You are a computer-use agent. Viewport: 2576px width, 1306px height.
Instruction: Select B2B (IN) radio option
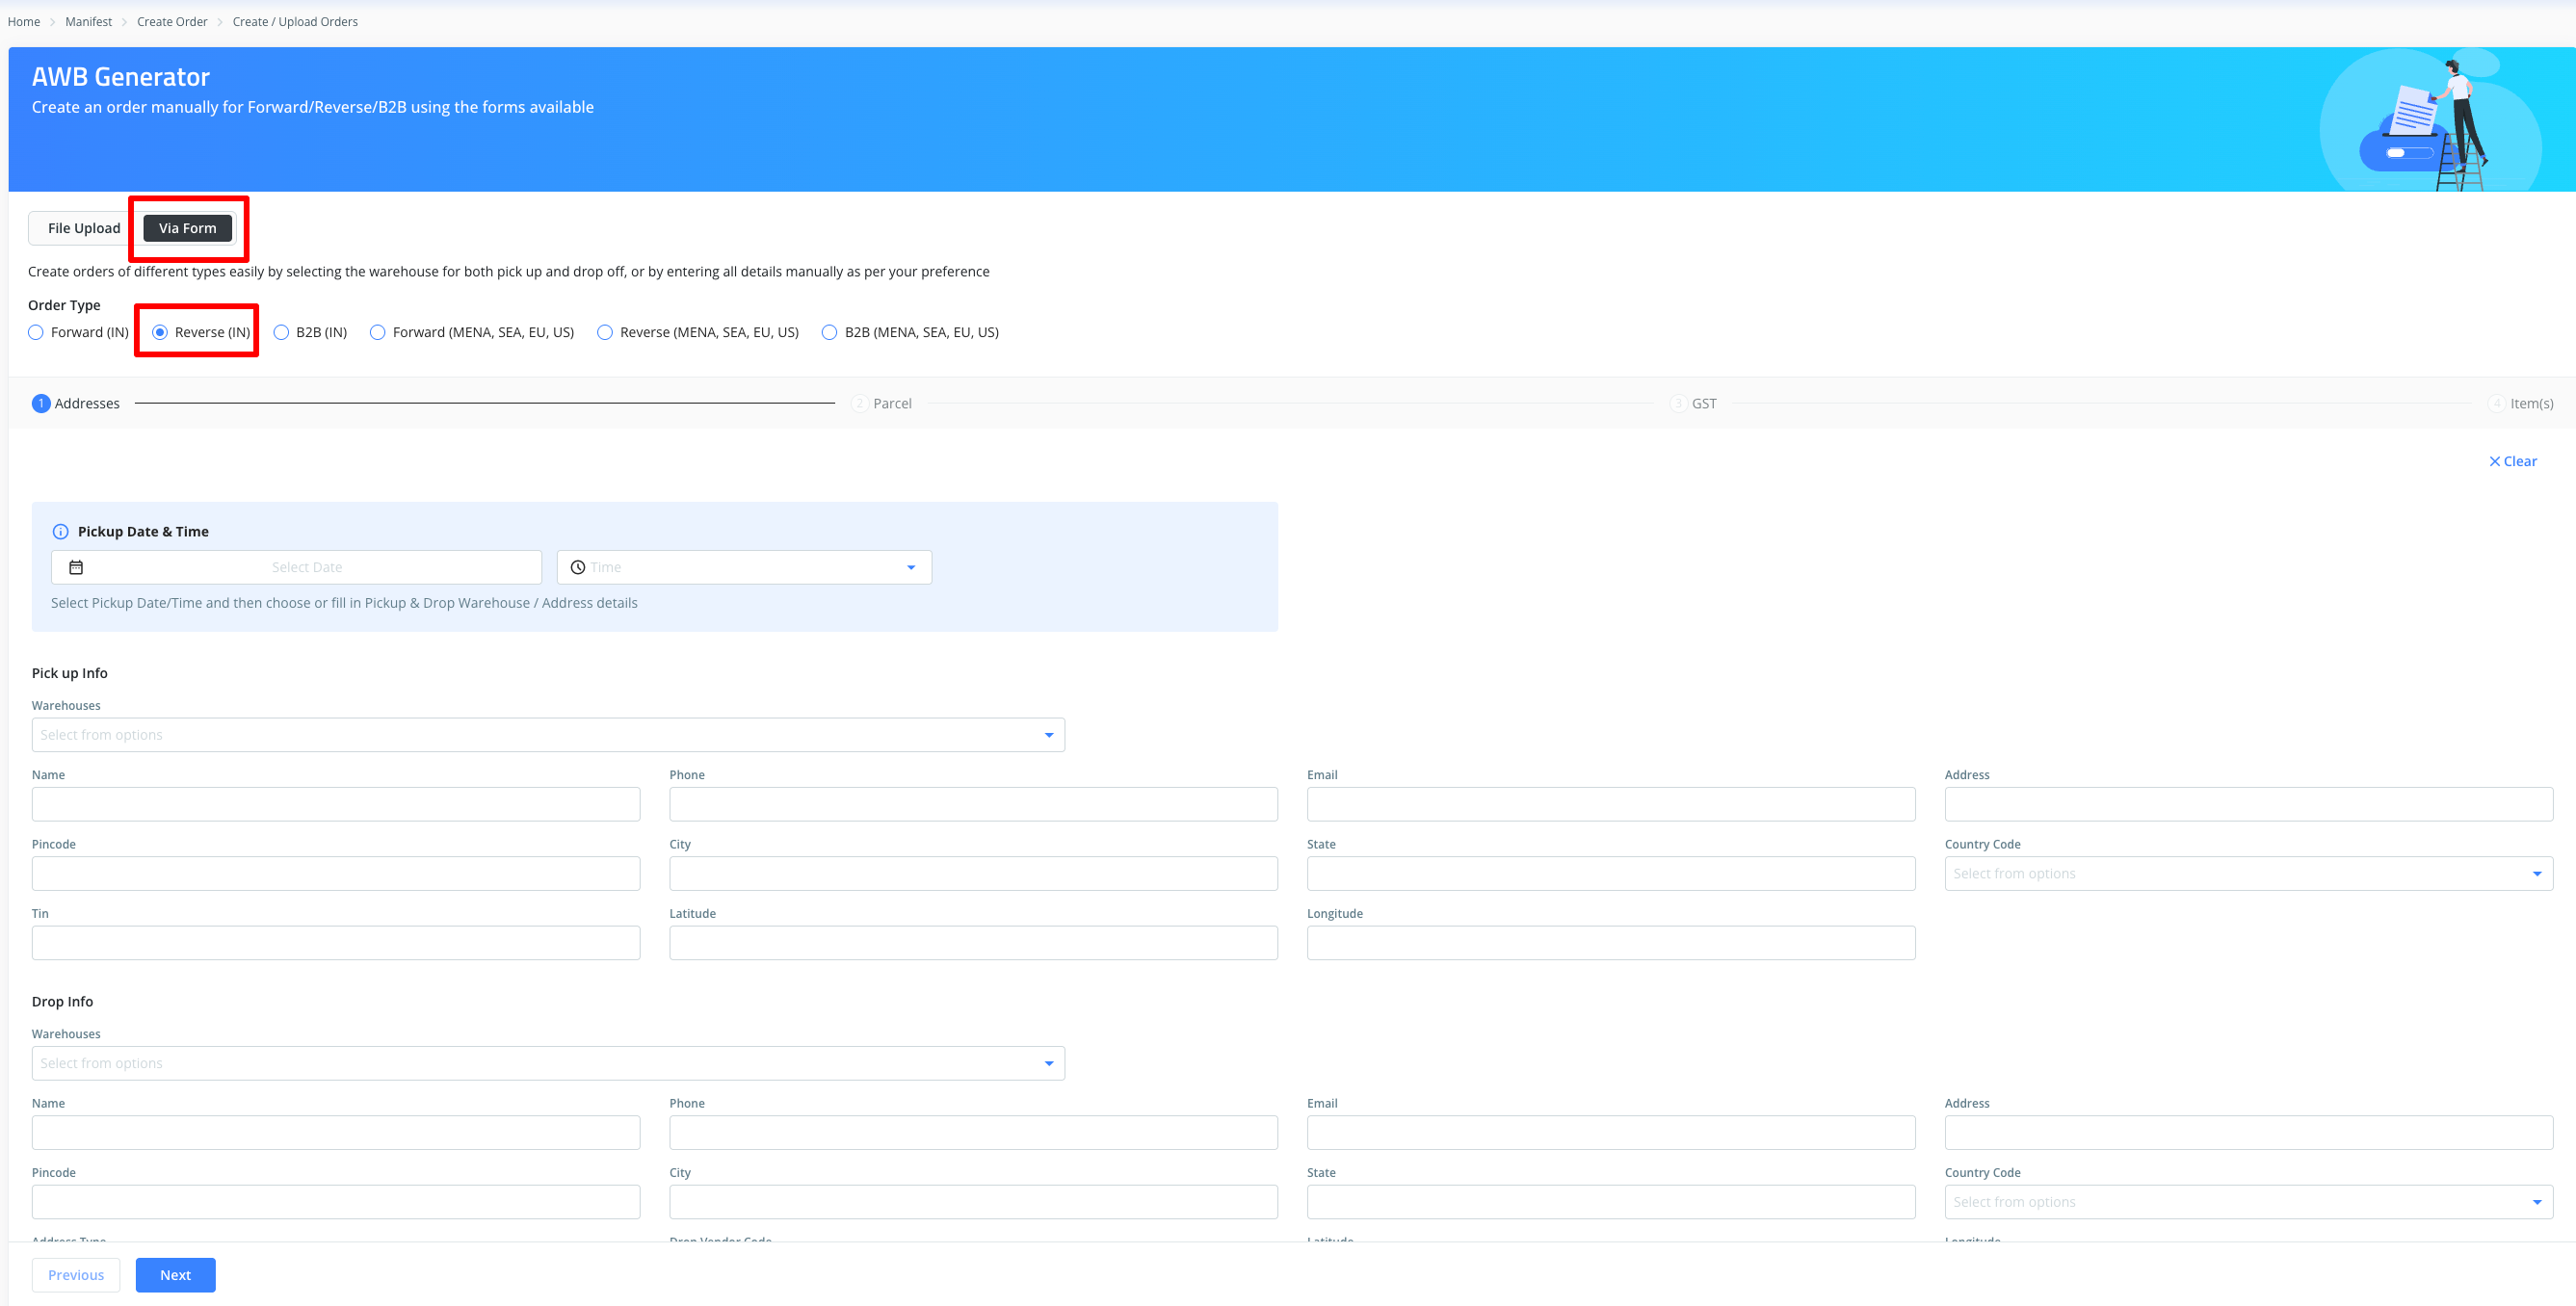point(281,332)
